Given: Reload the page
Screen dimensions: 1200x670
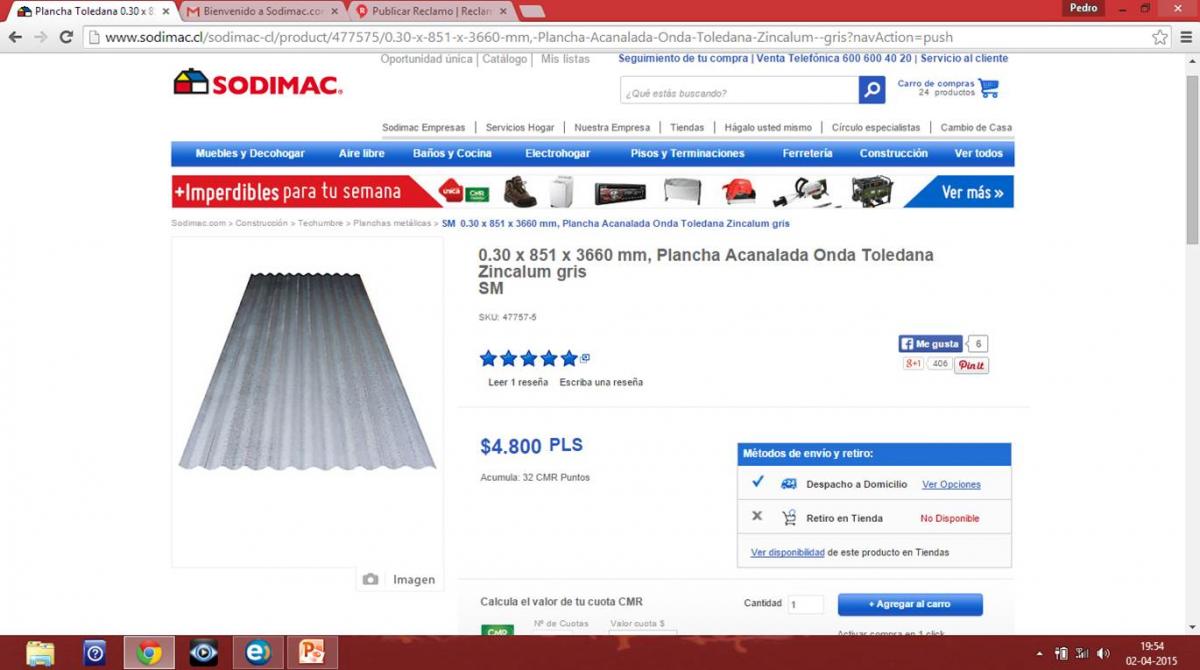Looking at the screenshot, I should tap(66, 37).
